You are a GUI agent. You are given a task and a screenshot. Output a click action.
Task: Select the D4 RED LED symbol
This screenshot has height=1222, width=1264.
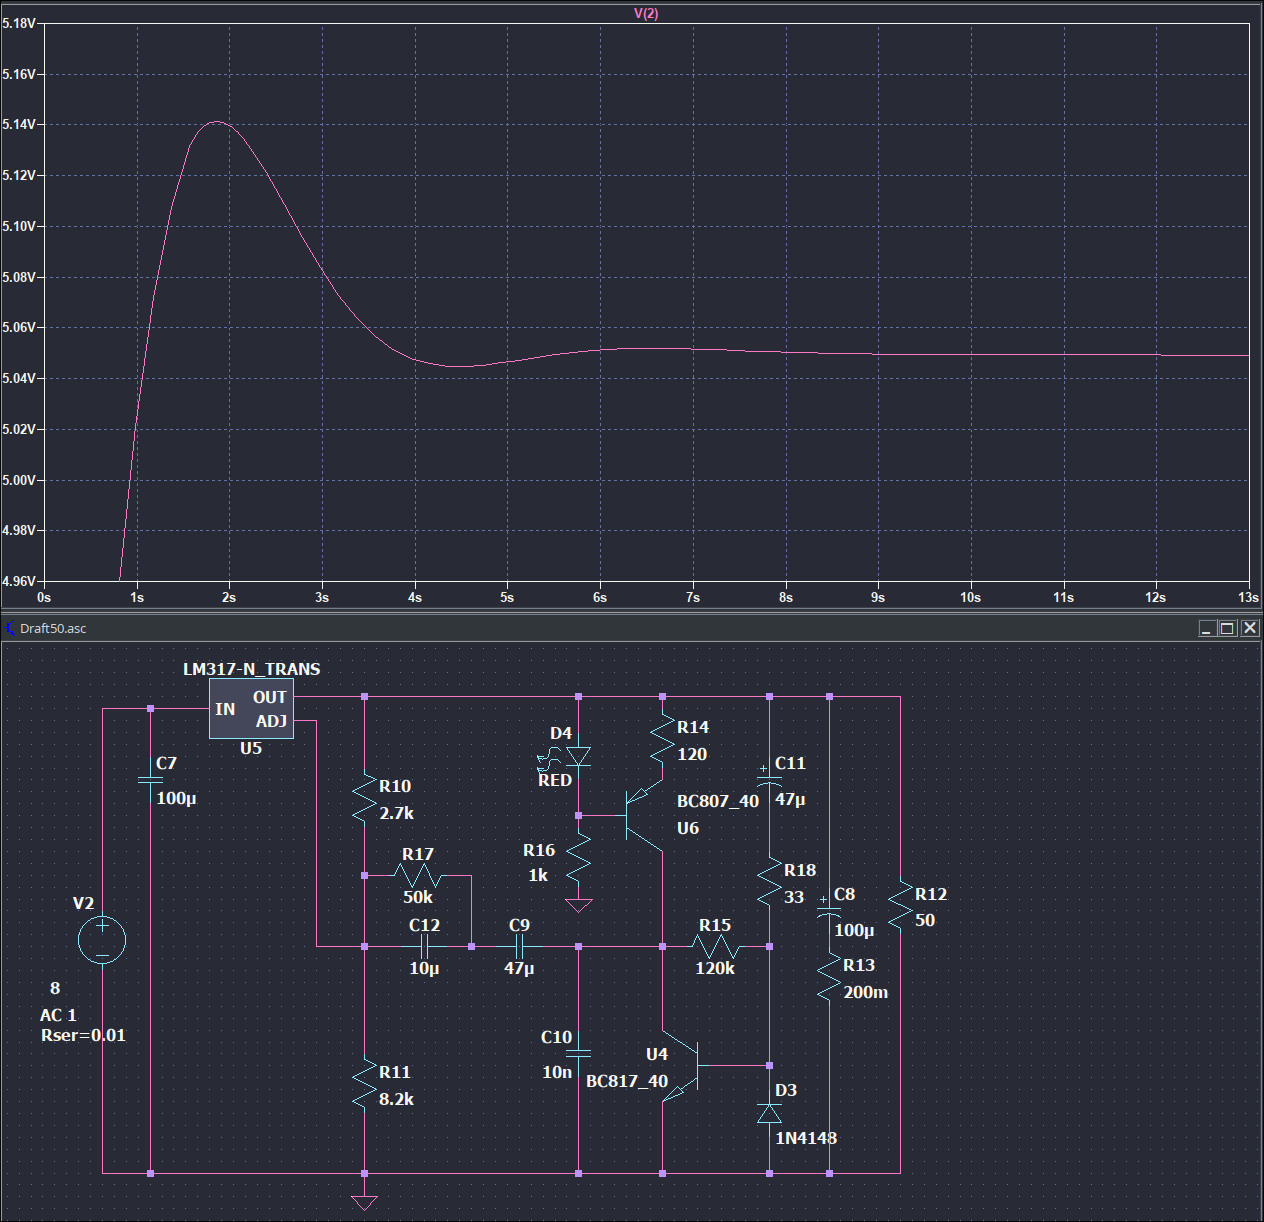(x=578, y=757)
